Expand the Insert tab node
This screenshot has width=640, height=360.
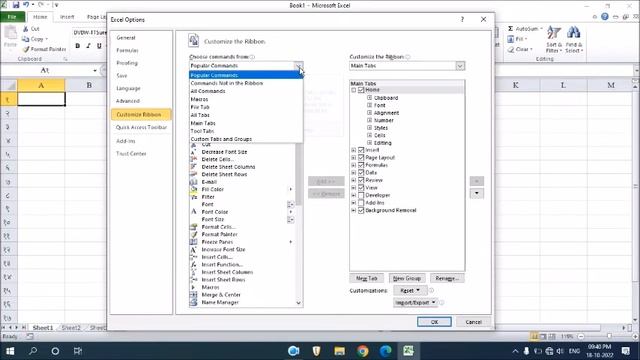354,150
